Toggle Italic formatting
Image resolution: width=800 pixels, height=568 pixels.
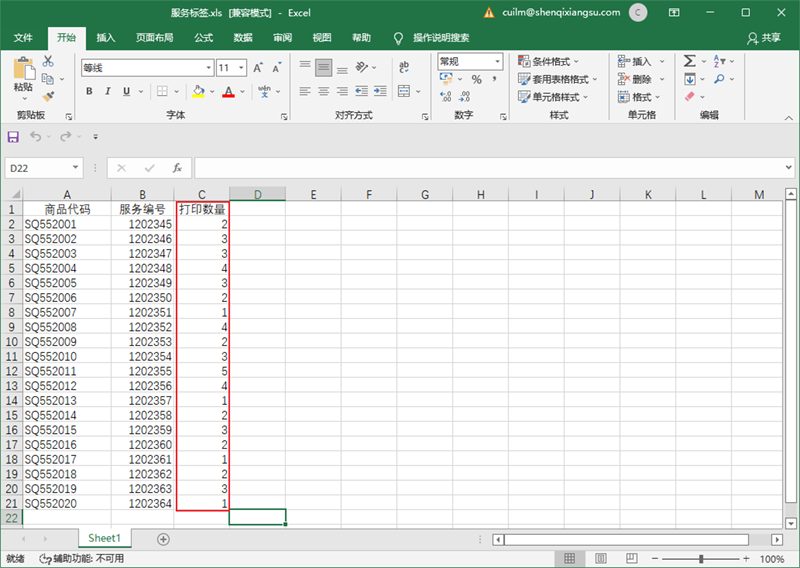pyautogui.click(x=107, y=92)
